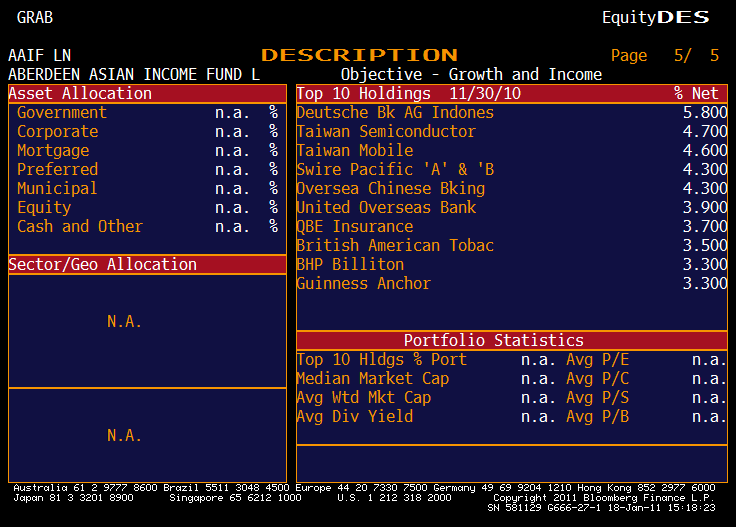Screen dimensions: 736x527
Task: Click the EquityDES function label
Action: pos(655,17)
